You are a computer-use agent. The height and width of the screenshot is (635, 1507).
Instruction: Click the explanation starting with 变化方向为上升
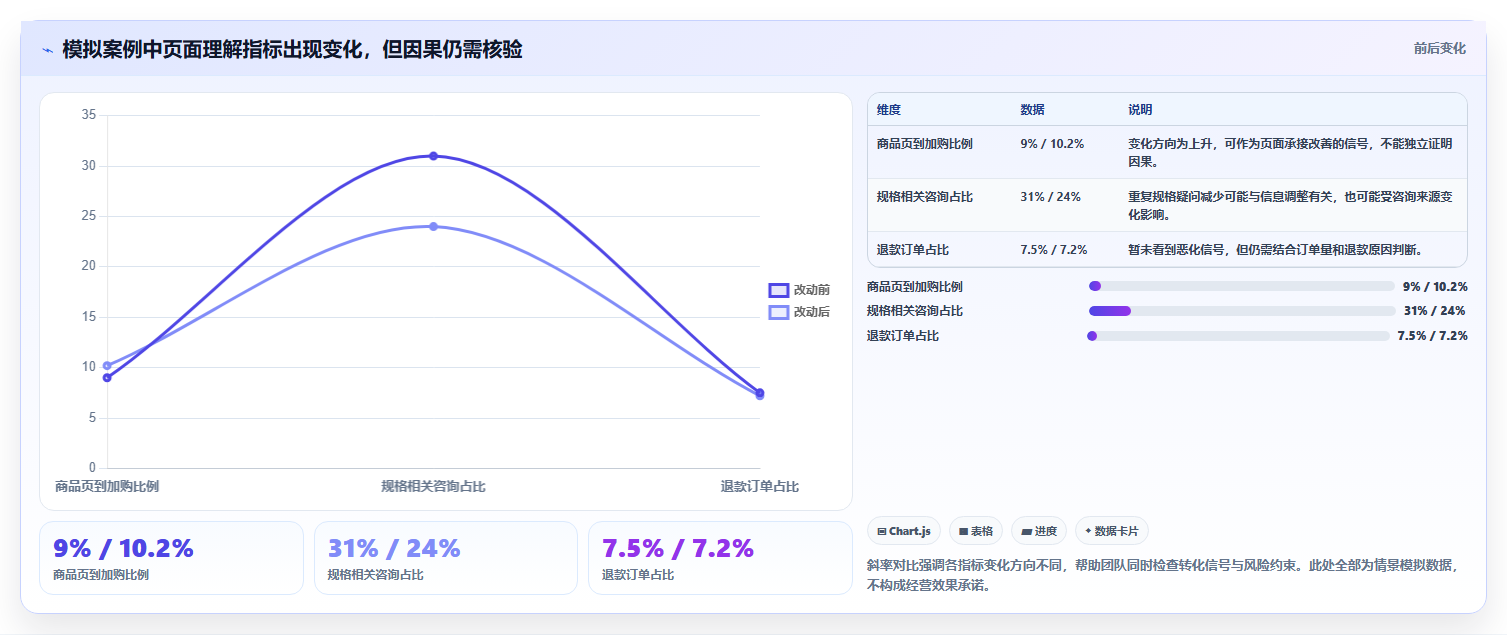1291,152
